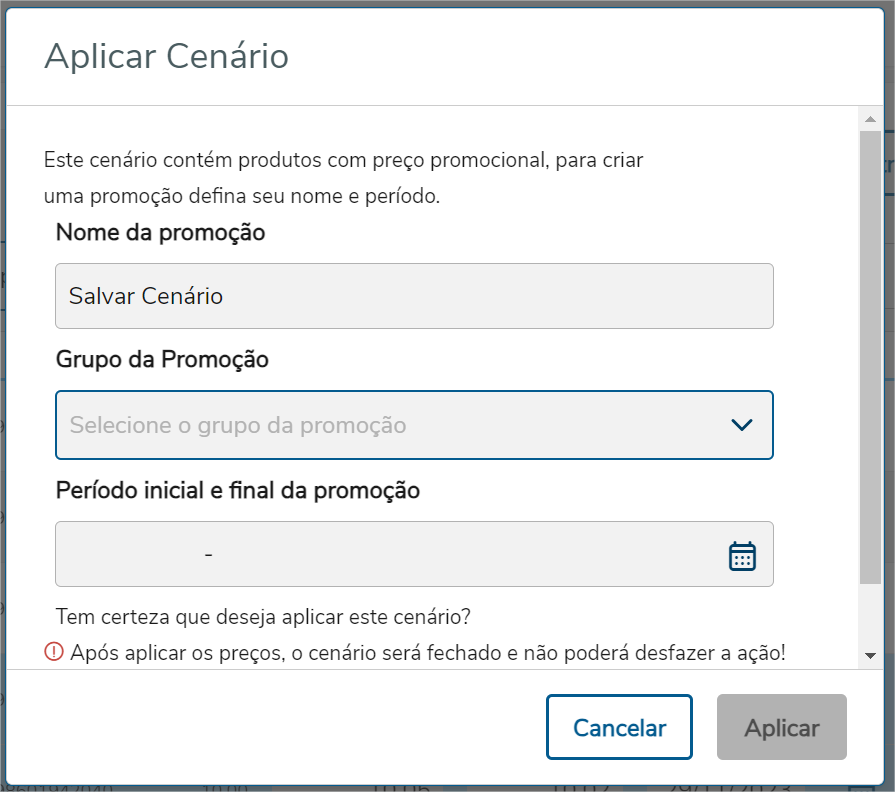Viewport: 895px width, 792px height.
Task: Expand the Grupo da Promoção chevron arrow
Action: (x=741, y=425)
